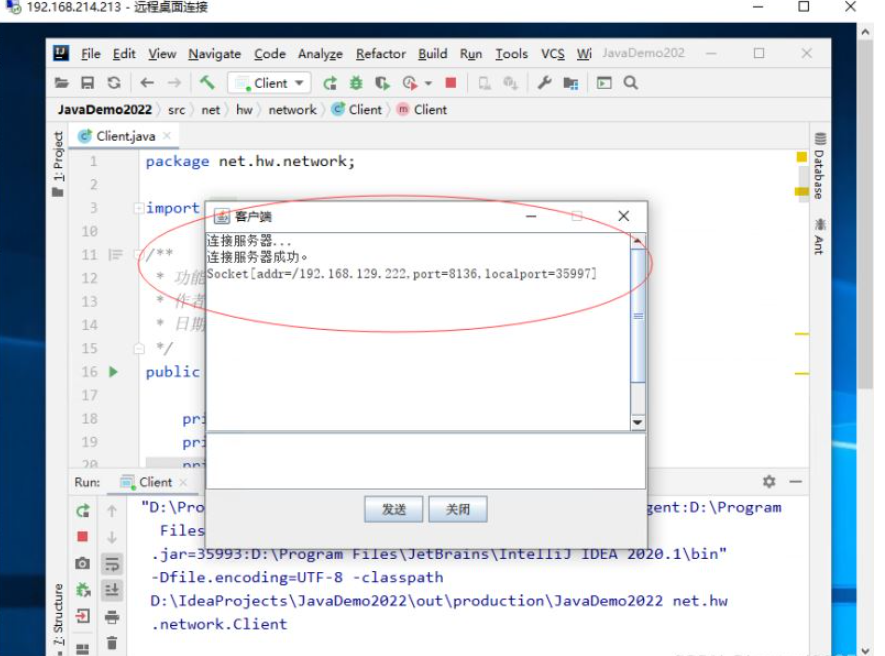Viewport: 885px width, 656px height.
Task: Select the Client class breadcrumb
Action: pyautogui.click(x=357, y=110)
